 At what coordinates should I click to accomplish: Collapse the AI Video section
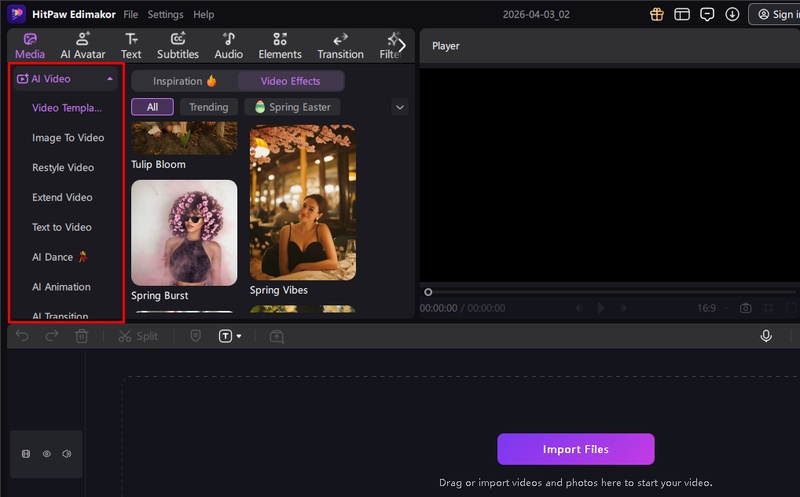tap(109, 78)
